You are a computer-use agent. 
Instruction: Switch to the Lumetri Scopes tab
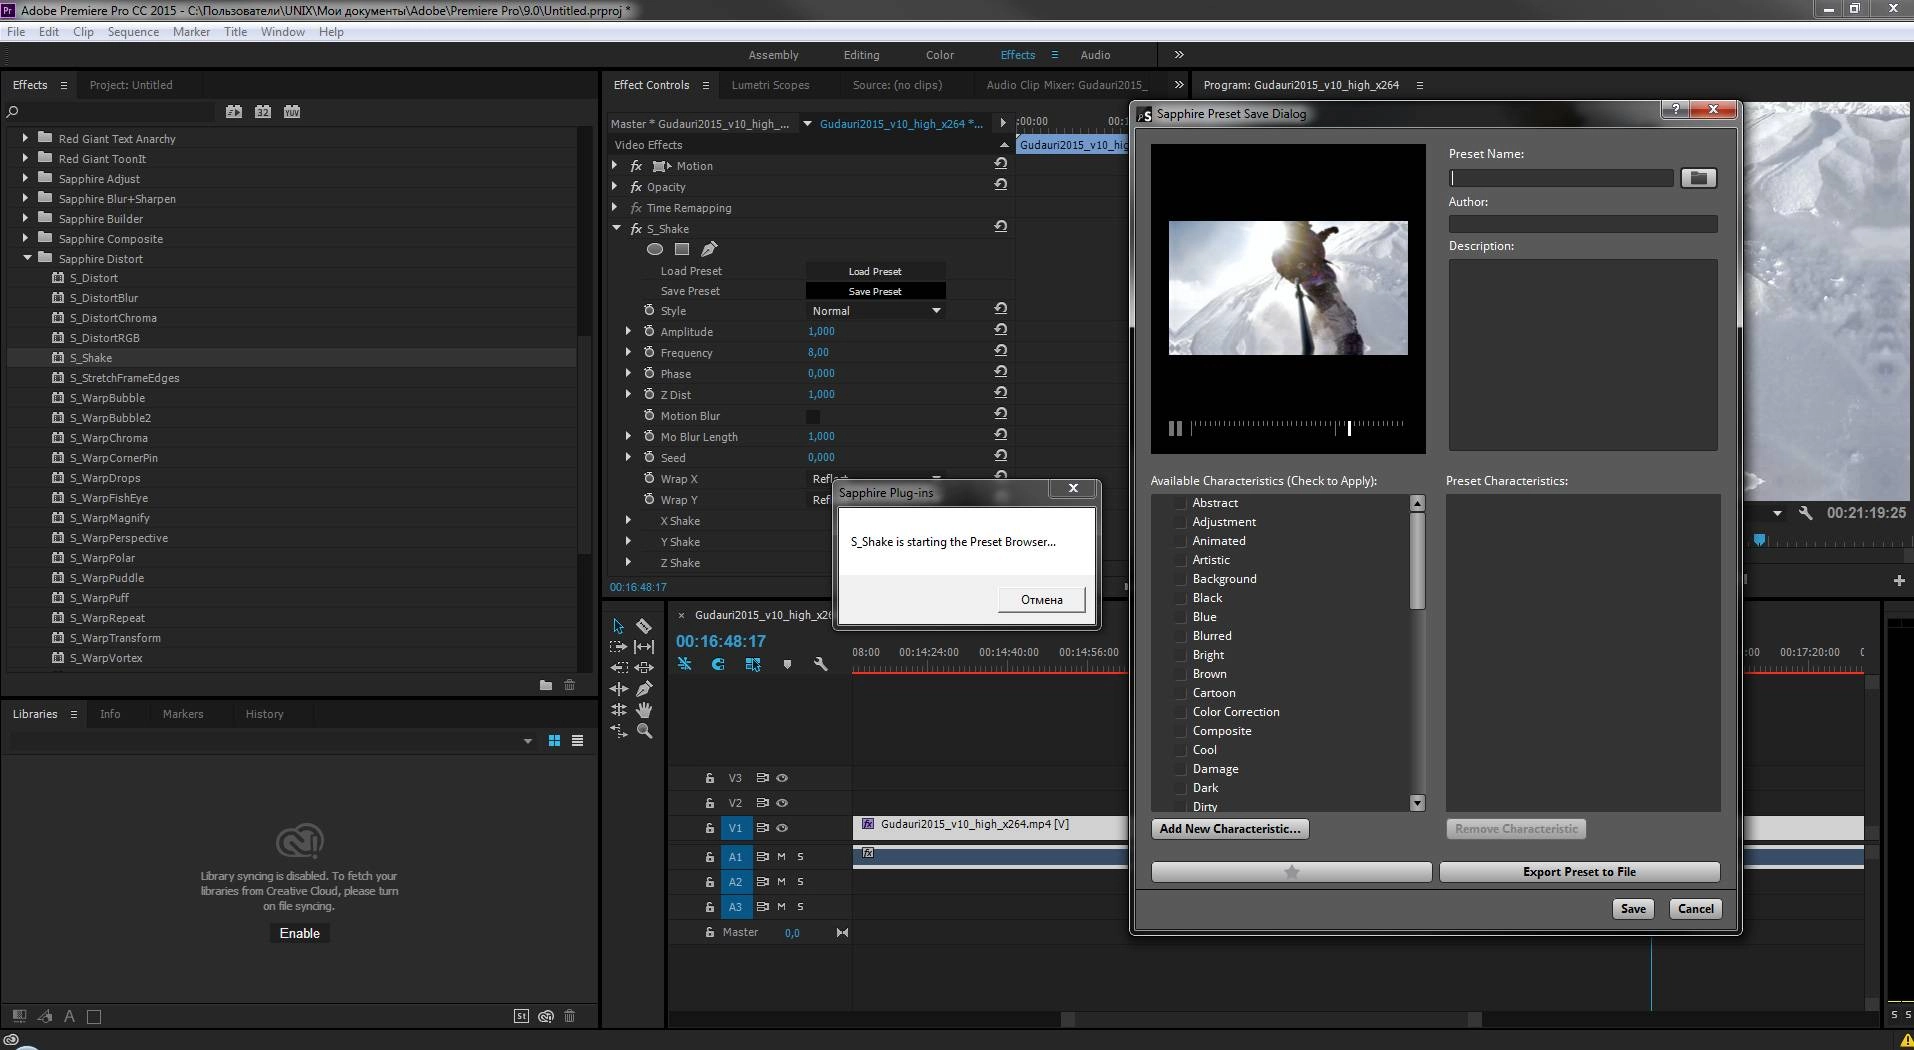[x=770, y=85]
